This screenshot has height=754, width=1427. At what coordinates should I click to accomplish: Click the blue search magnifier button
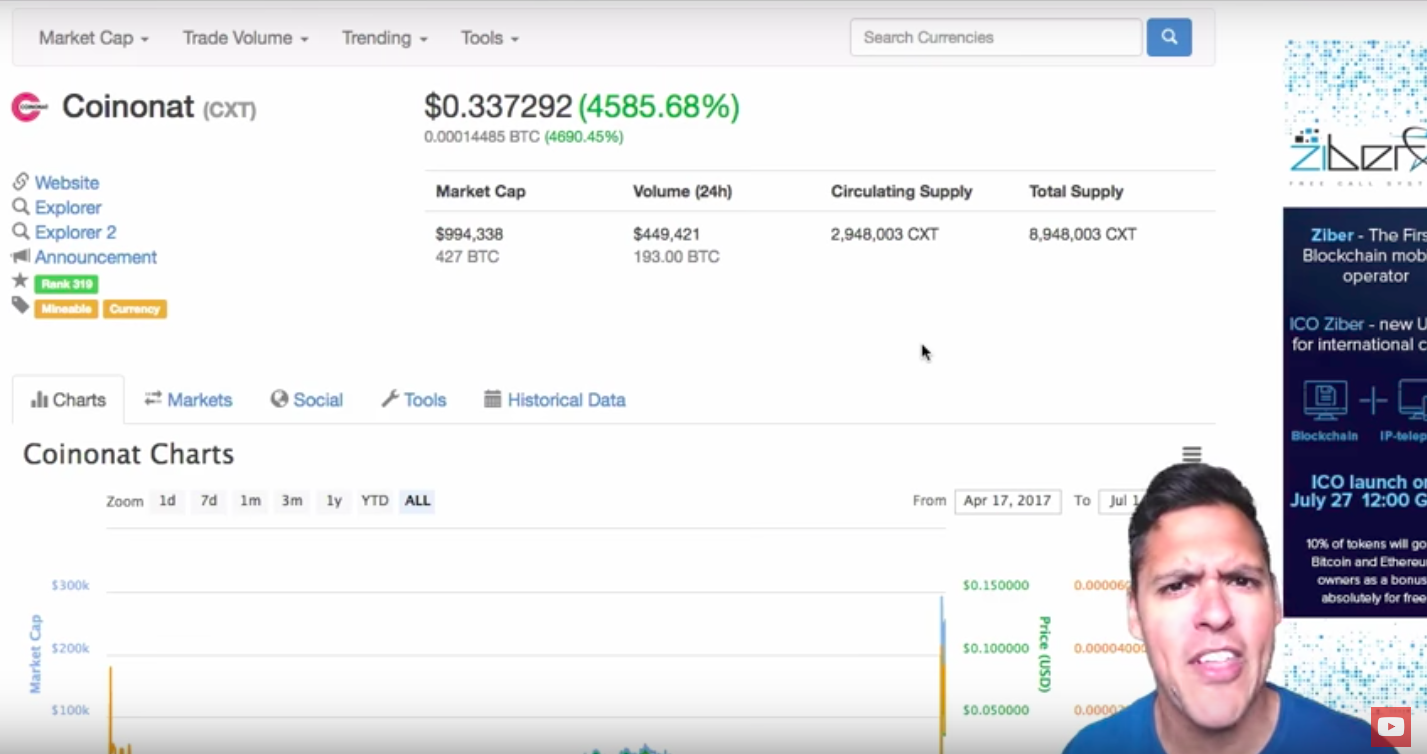click(1169, 38)
